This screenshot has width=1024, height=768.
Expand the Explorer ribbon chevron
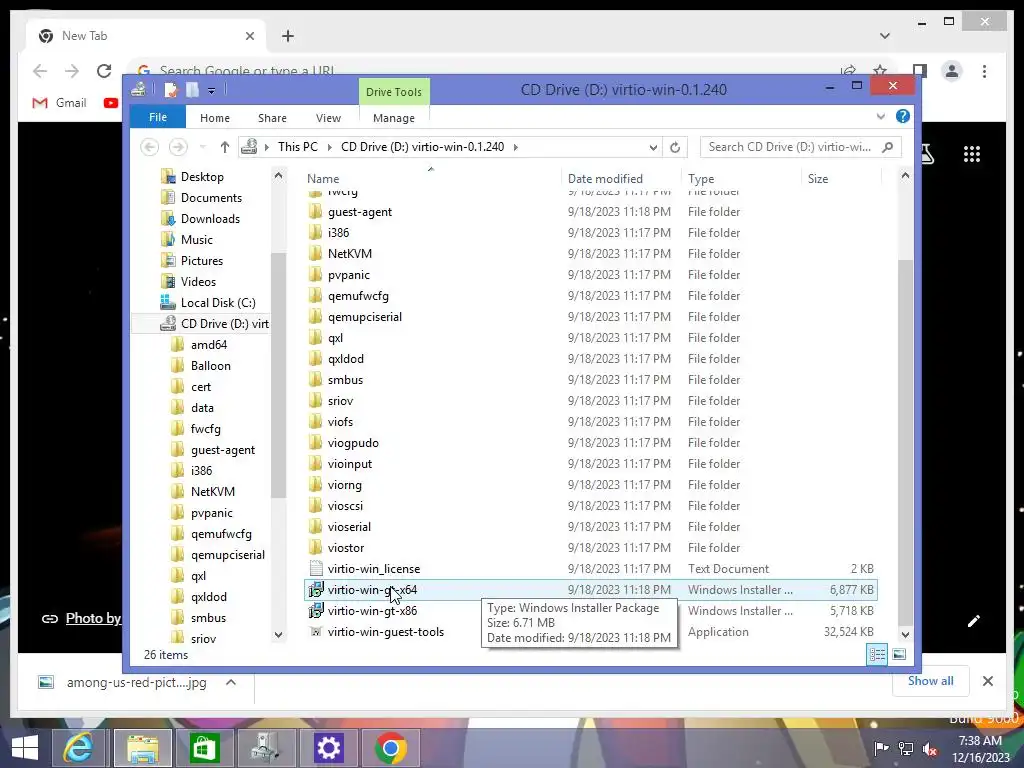(880, 116)
